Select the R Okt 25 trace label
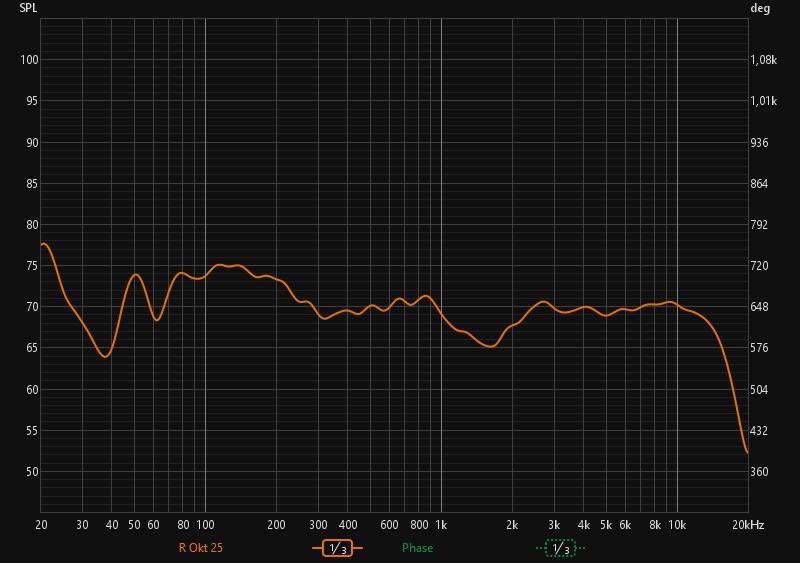 (x=200, y=548)
